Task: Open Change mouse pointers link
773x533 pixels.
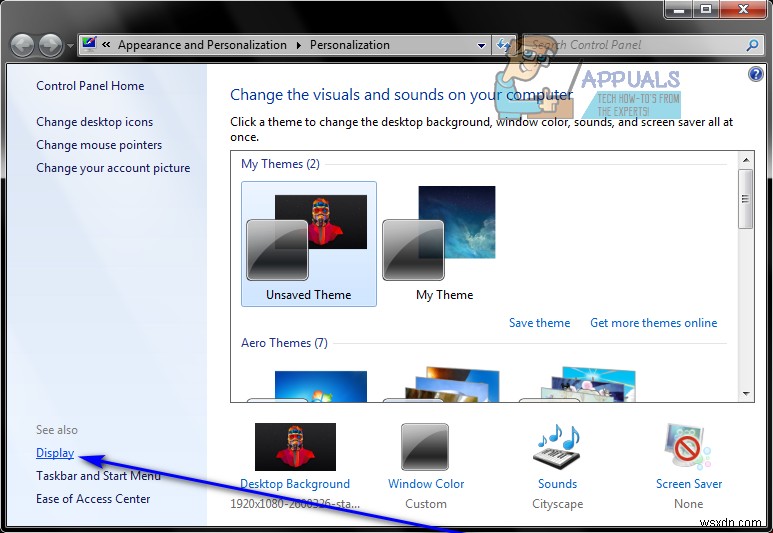Action: tap(99, 145)
